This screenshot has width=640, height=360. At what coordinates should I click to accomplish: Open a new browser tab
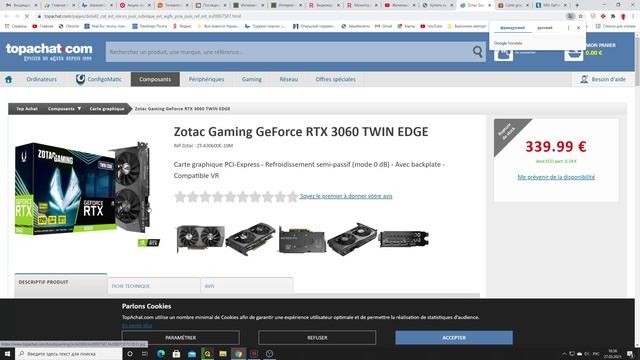pos(577,5)
